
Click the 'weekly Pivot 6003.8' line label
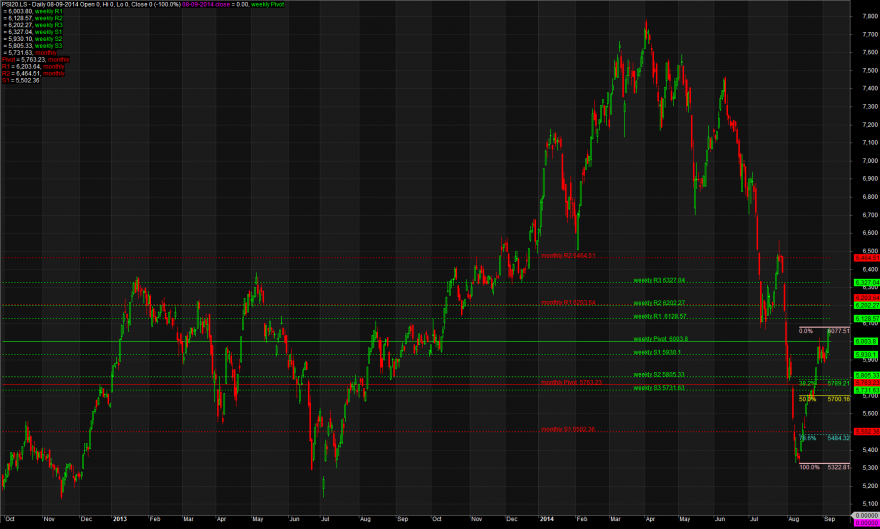[661, 339]
